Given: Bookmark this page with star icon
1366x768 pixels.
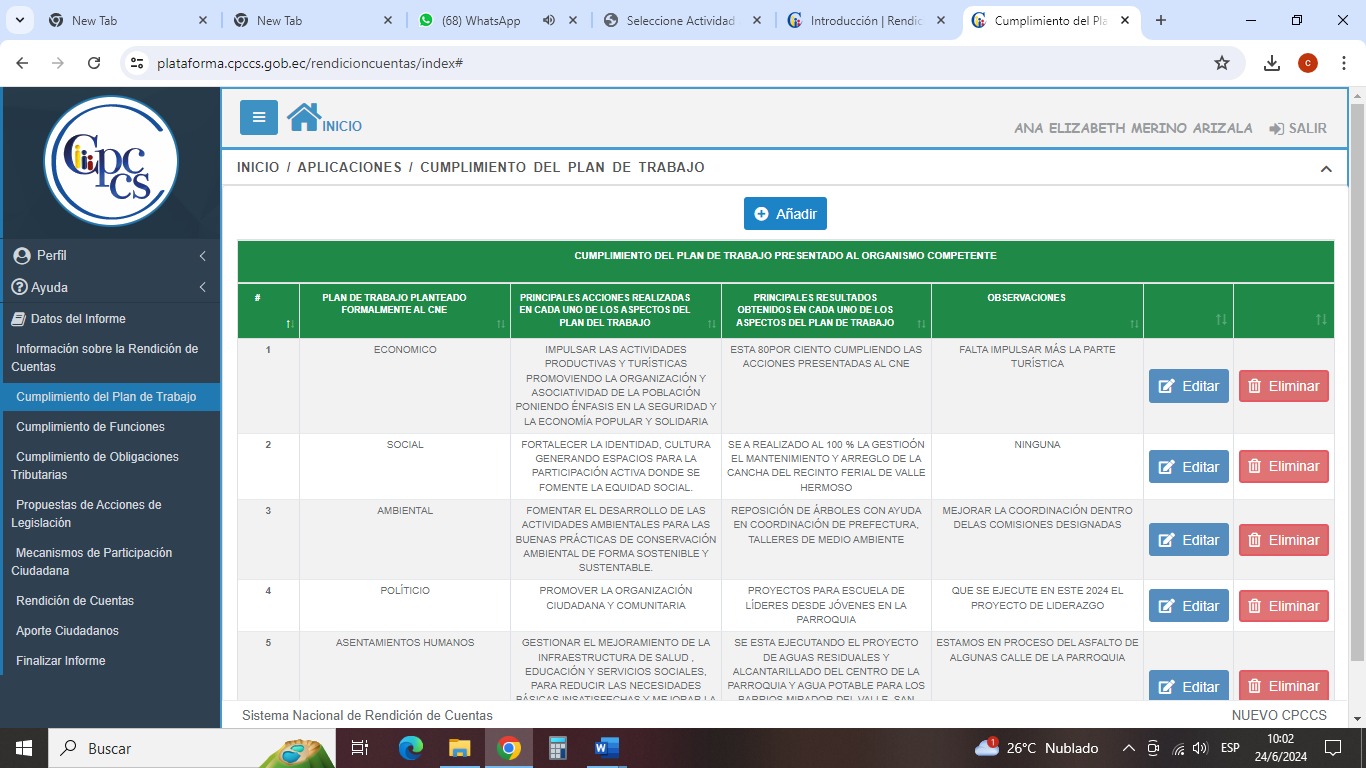Looking at the screenshot, I should click(x=1221, y=63).
